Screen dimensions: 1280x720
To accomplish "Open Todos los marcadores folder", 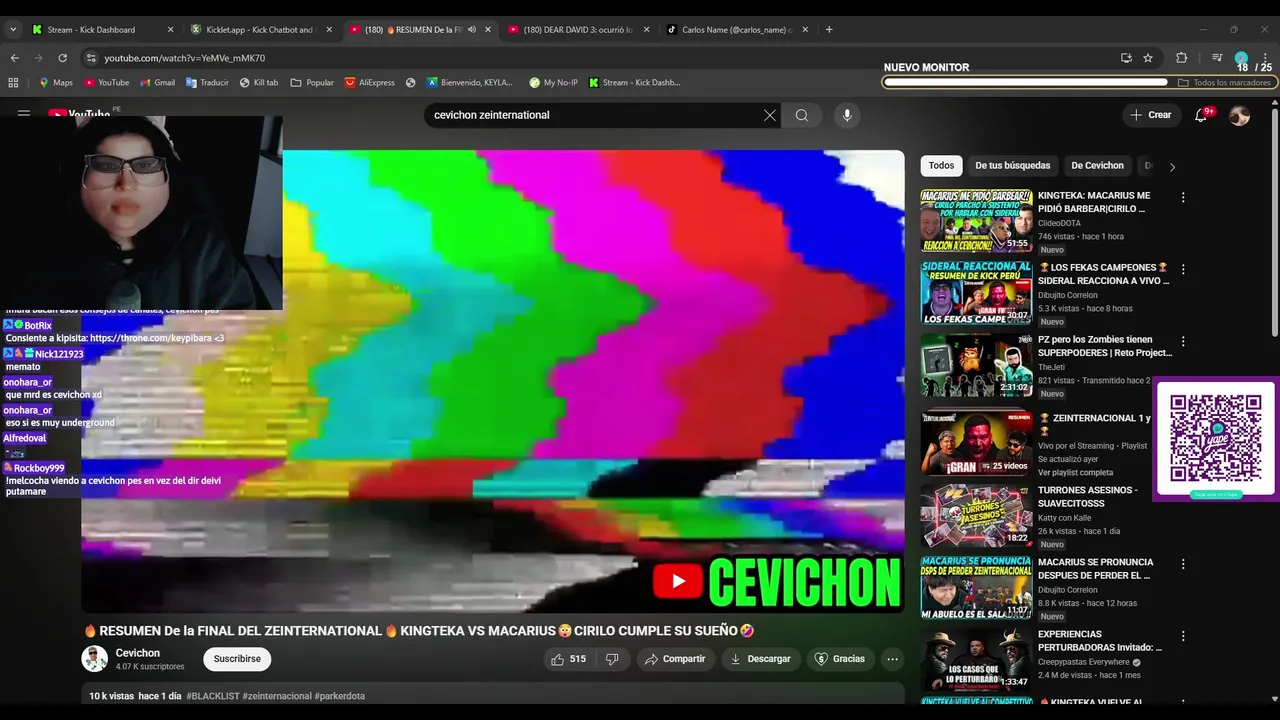I will point(1224,83).
